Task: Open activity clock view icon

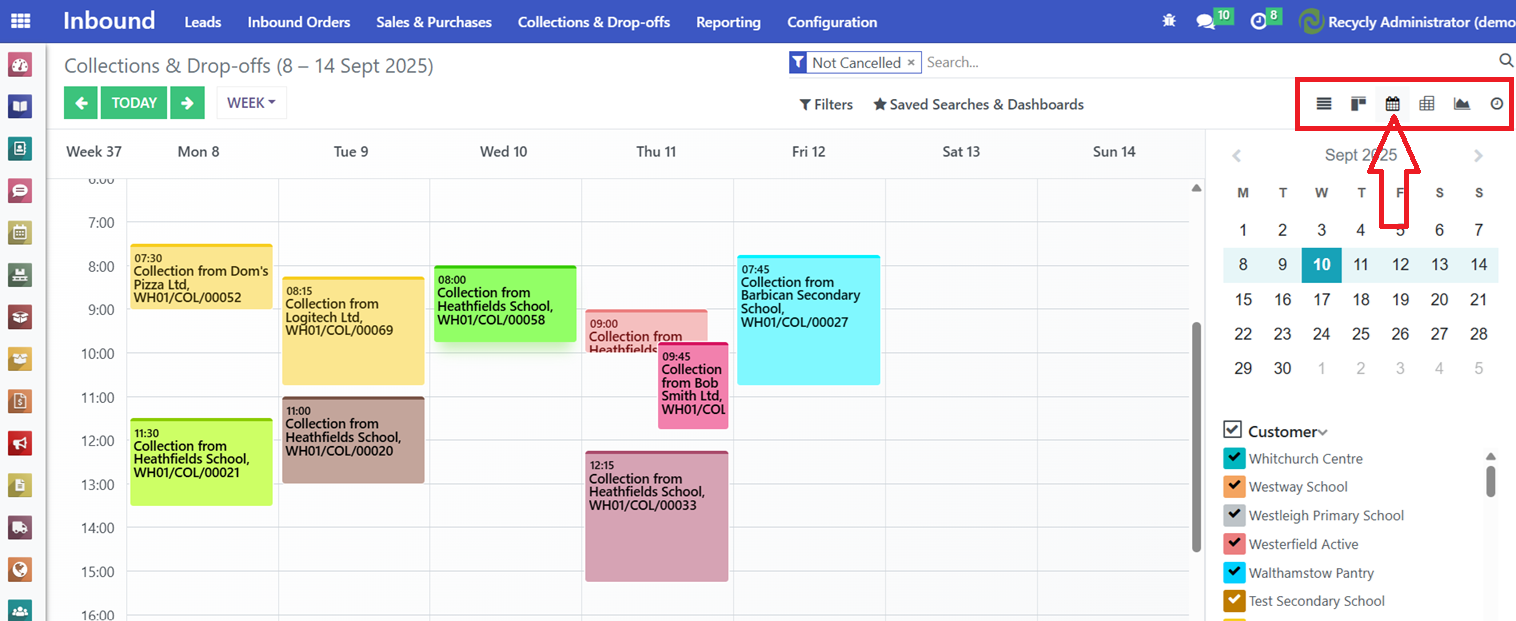Action: (x=1496, y=103)
